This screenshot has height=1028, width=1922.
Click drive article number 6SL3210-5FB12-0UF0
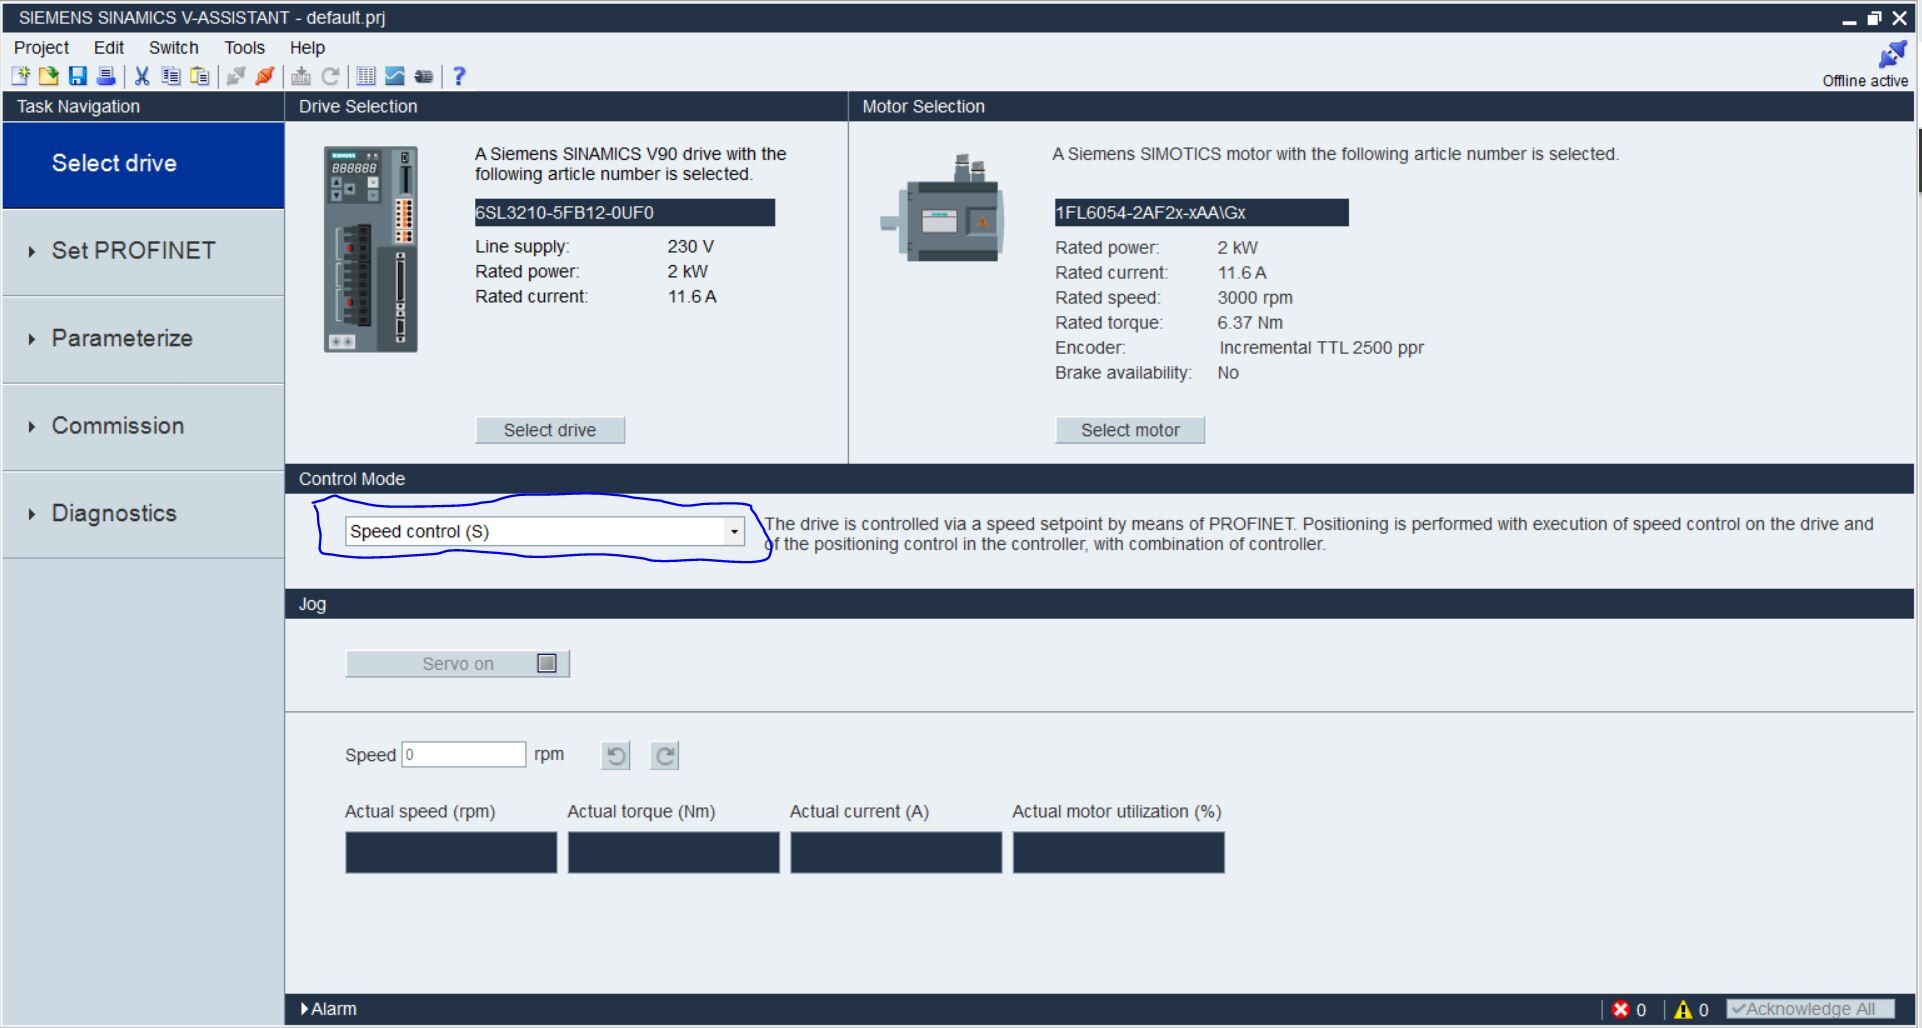pos(624,212)
